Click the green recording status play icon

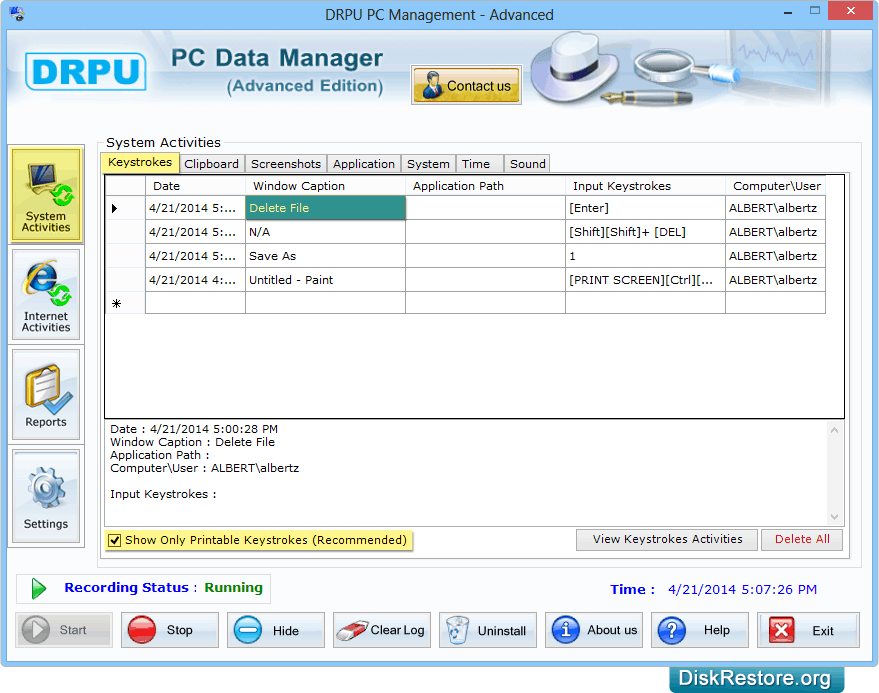point(38,589)
